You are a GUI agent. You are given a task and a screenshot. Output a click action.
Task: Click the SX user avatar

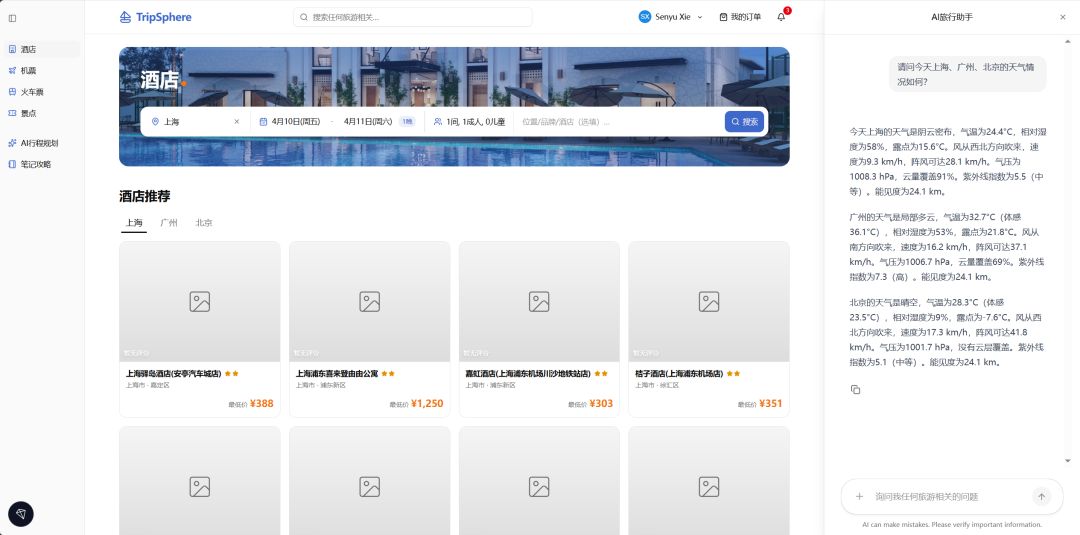645,17
